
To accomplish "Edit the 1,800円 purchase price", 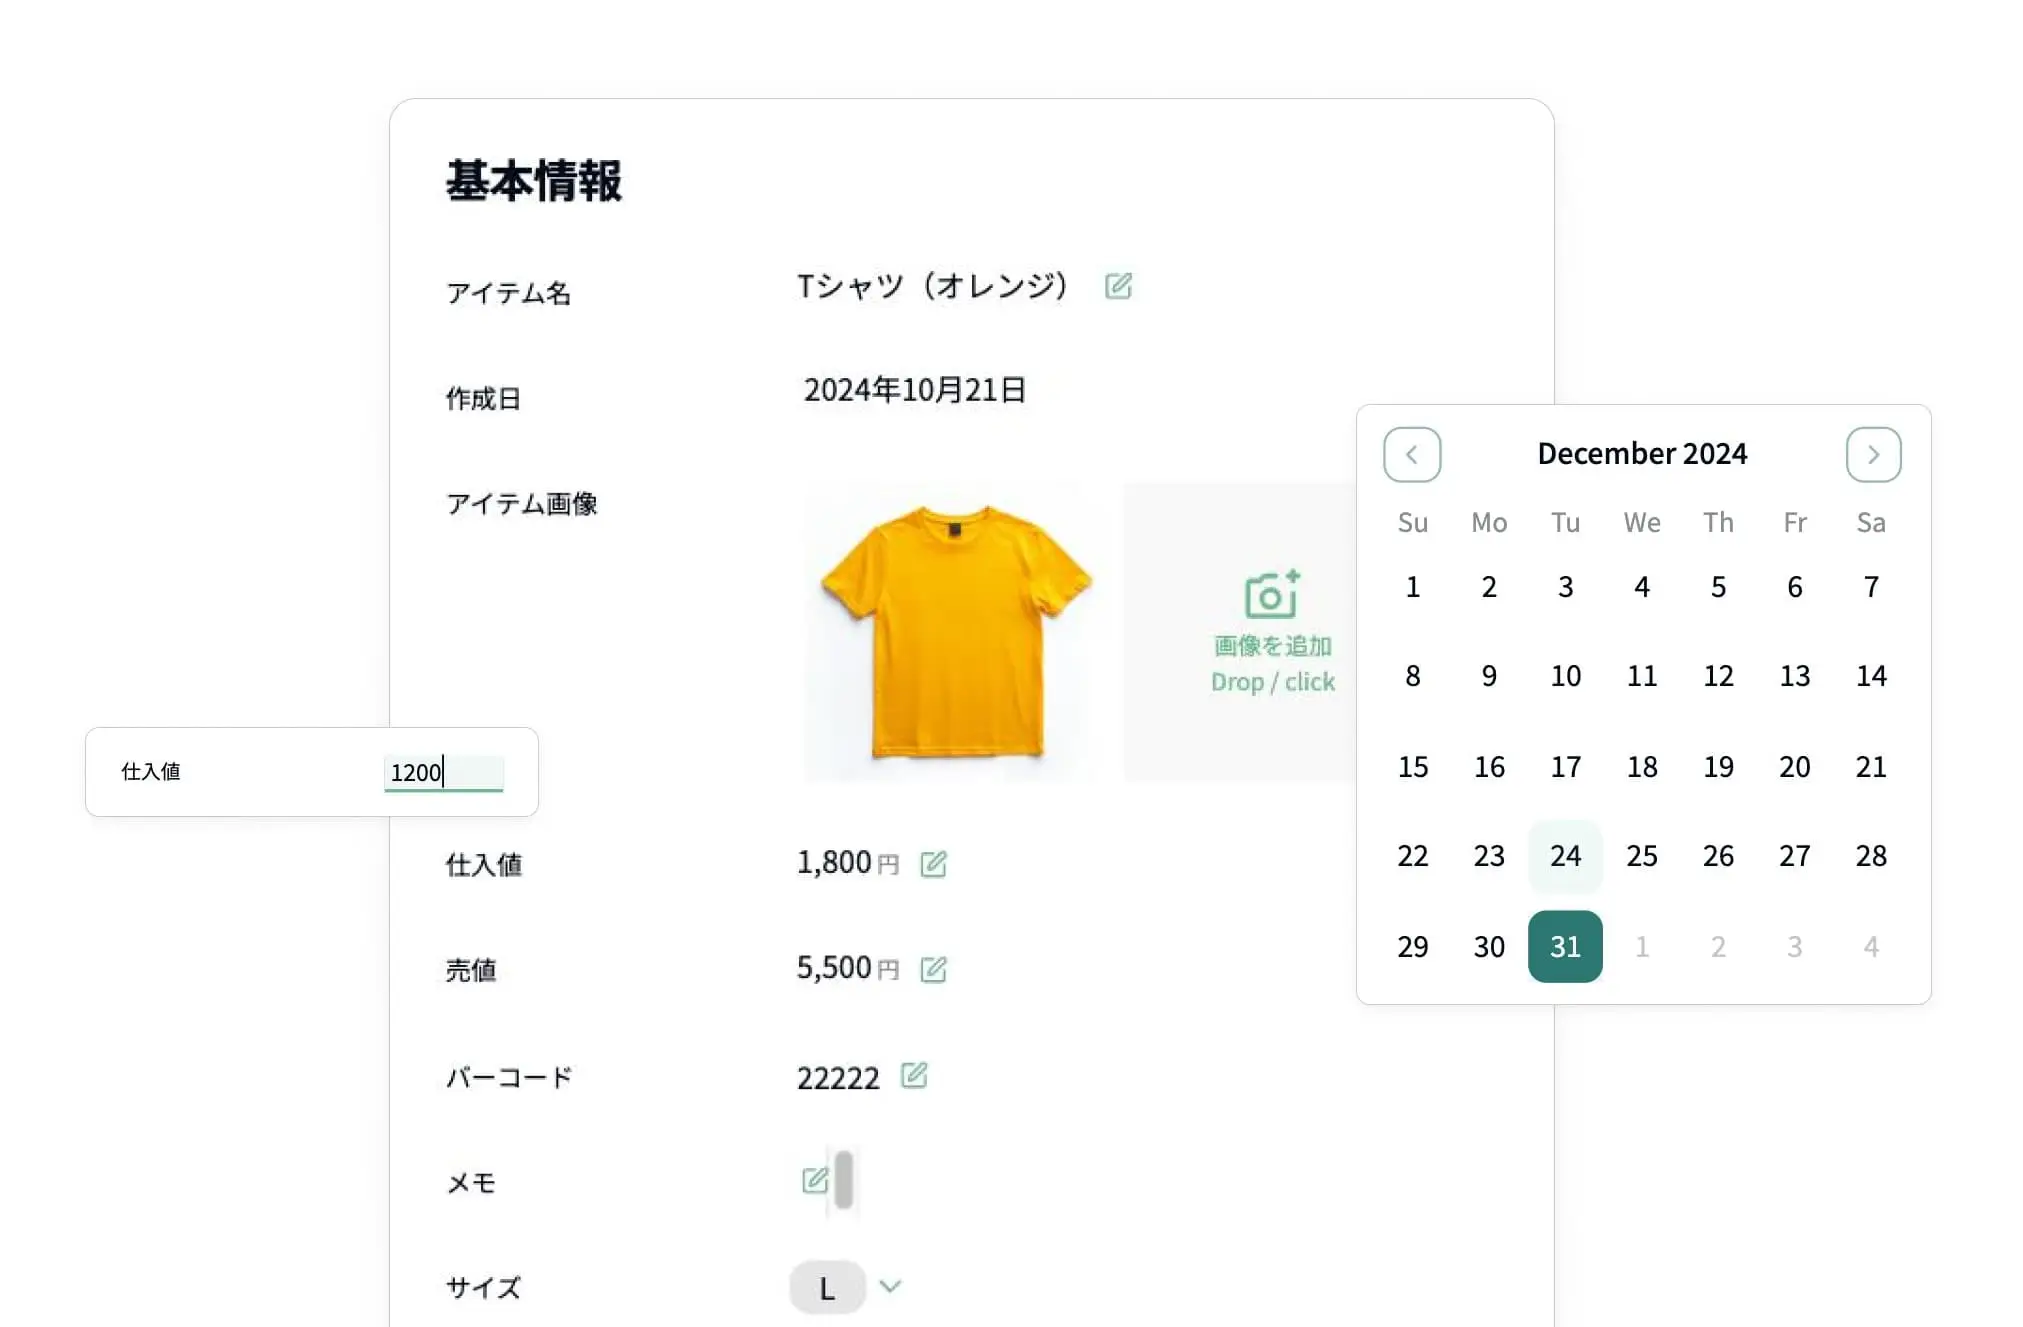I will click(x=933, y=864).
